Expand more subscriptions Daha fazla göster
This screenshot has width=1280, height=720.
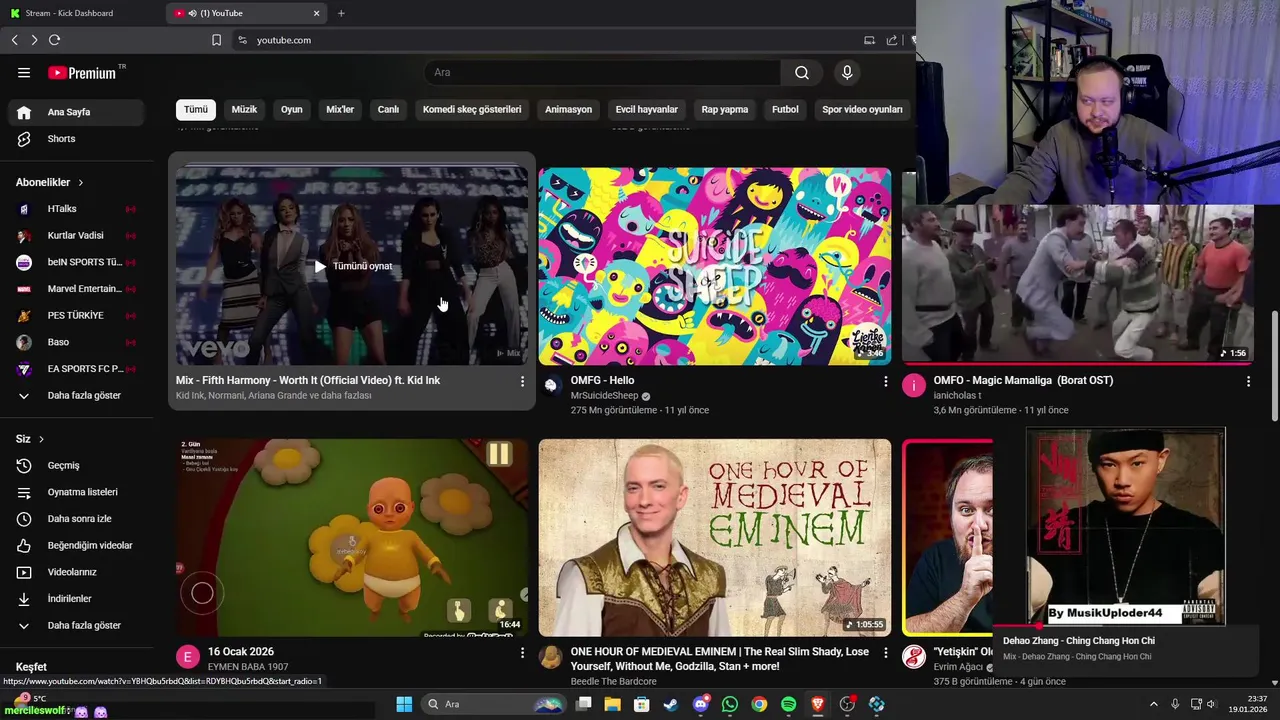click(76, 395)
